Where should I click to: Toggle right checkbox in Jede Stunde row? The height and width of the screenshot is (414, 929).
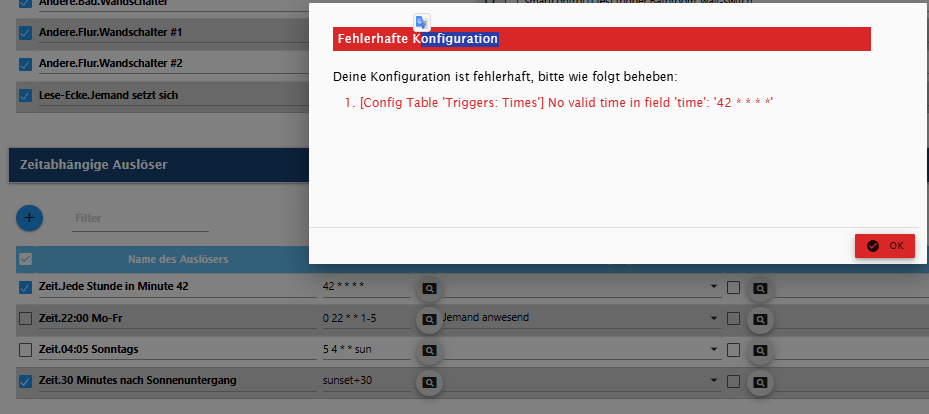[733, 287]
